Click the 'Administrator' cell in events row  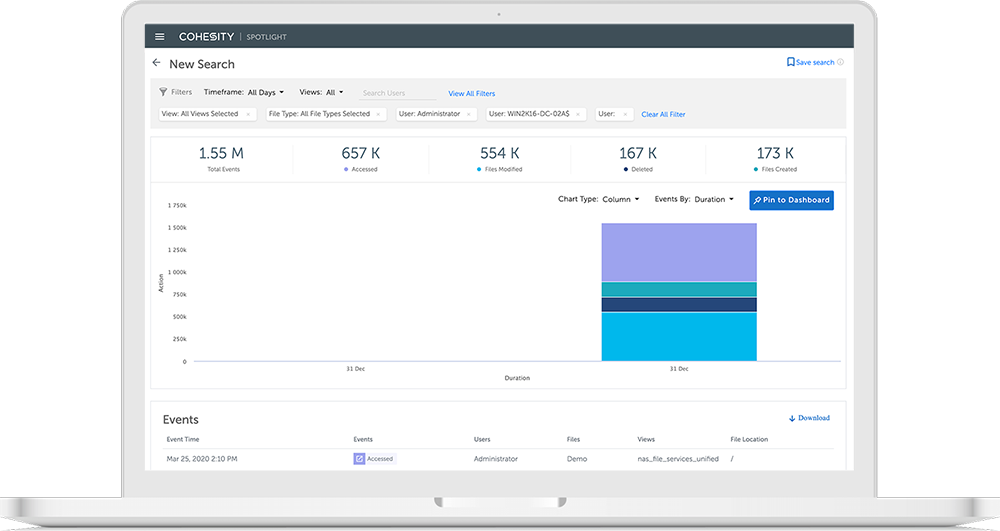pyautogui.click(x=496, y=459)
